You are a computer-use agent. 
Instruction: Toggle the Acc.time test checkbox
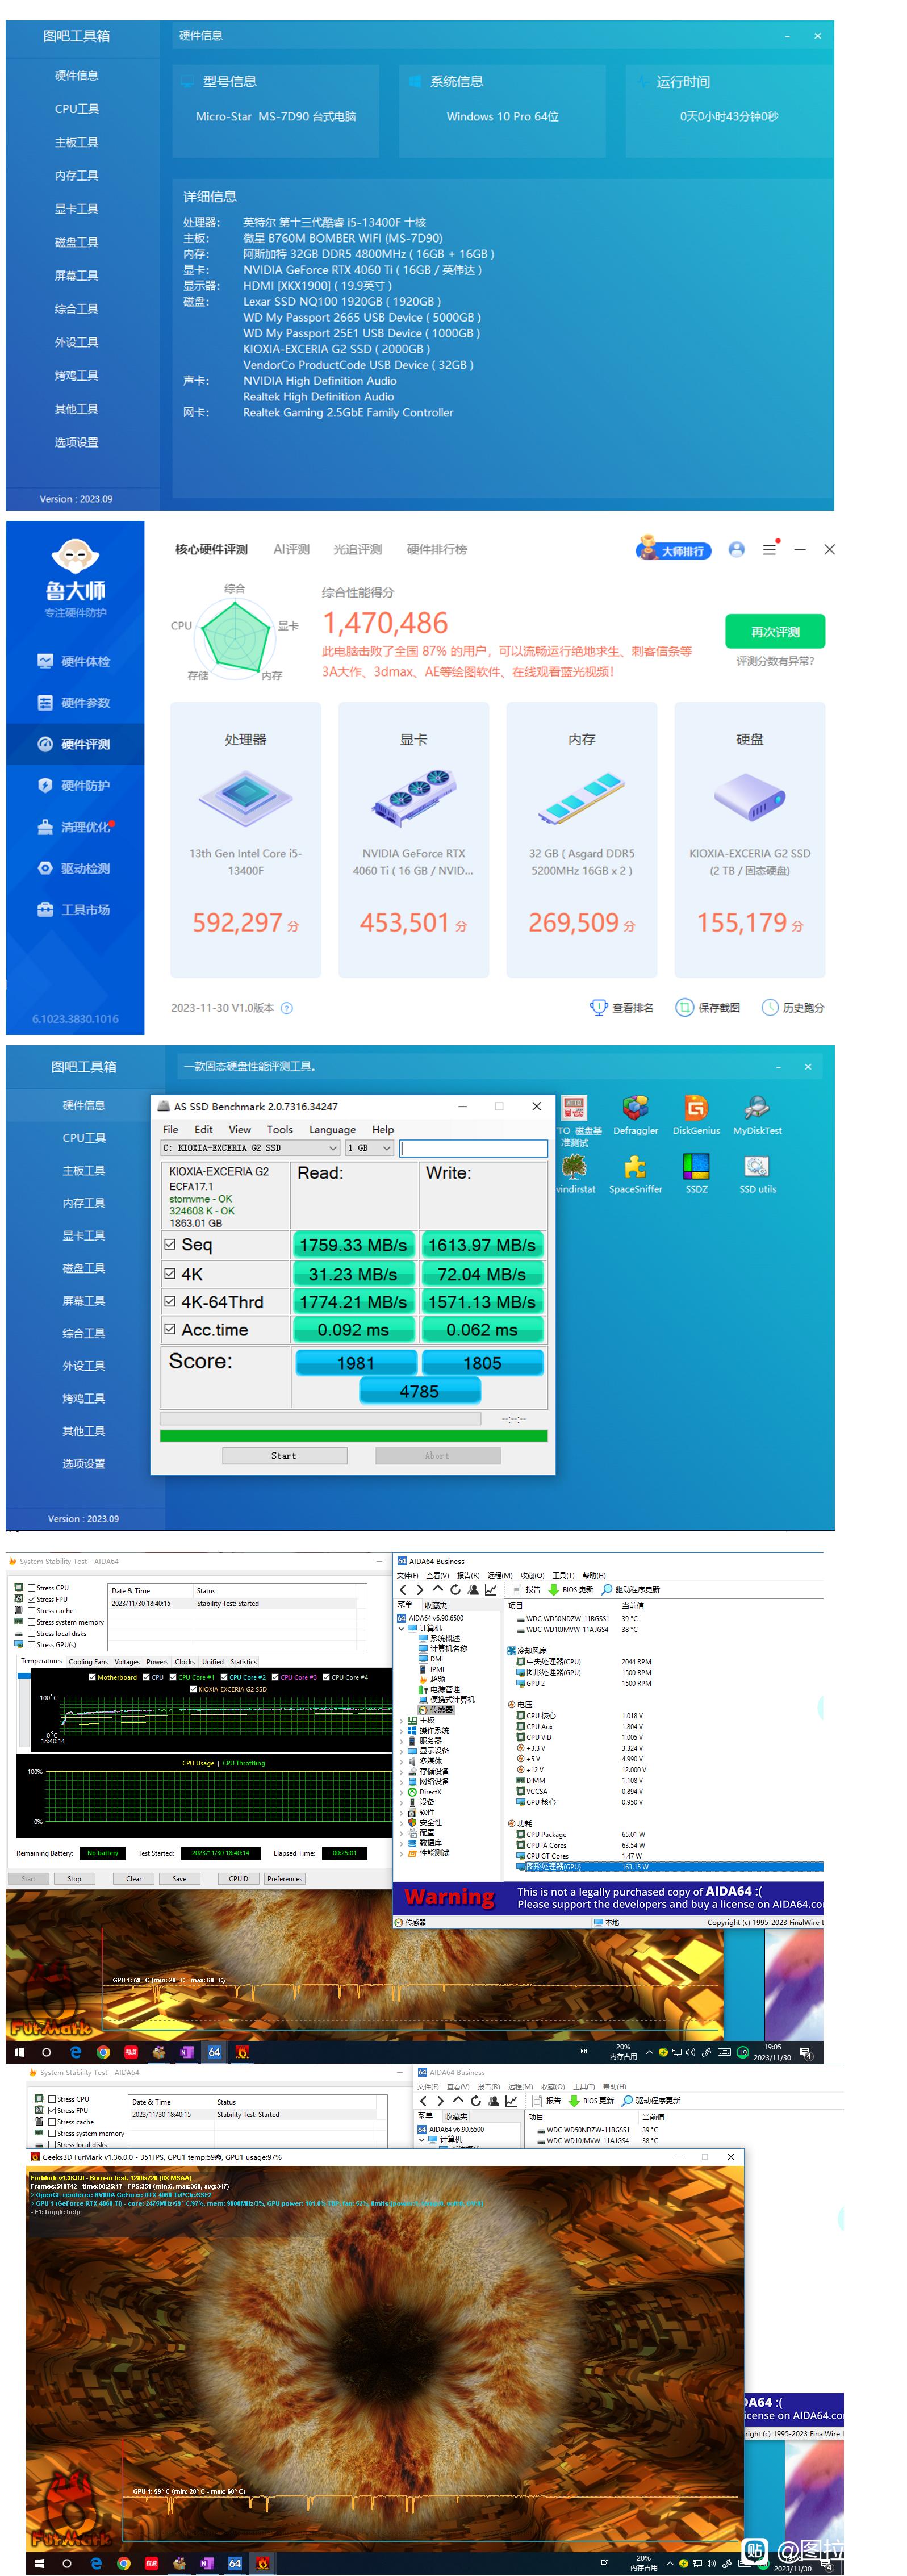pos(170,1329)
